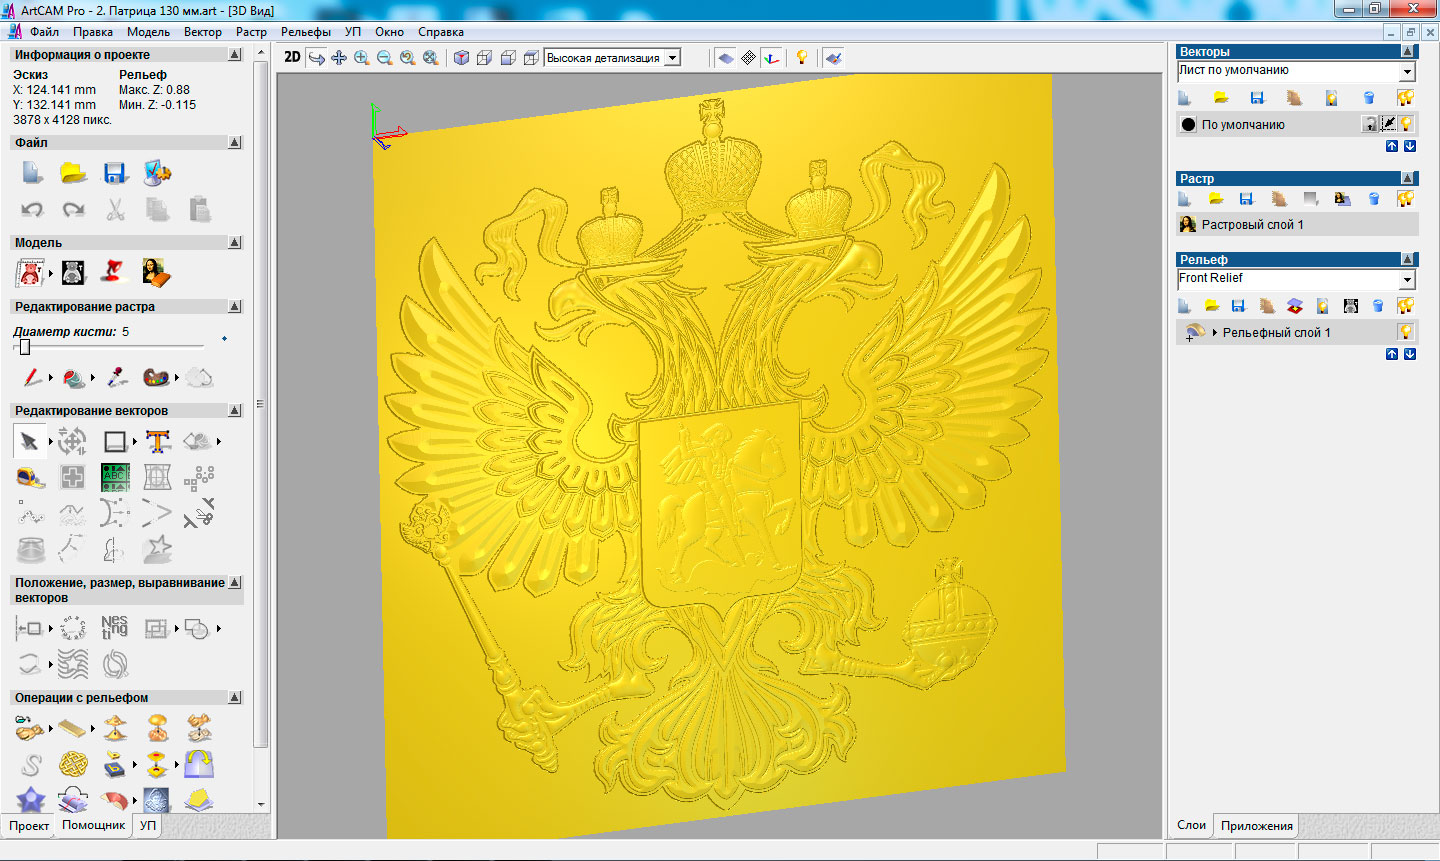The image size is (1440, 861).
Task: Select the rectangle vector tool
Action: (115, 441)
